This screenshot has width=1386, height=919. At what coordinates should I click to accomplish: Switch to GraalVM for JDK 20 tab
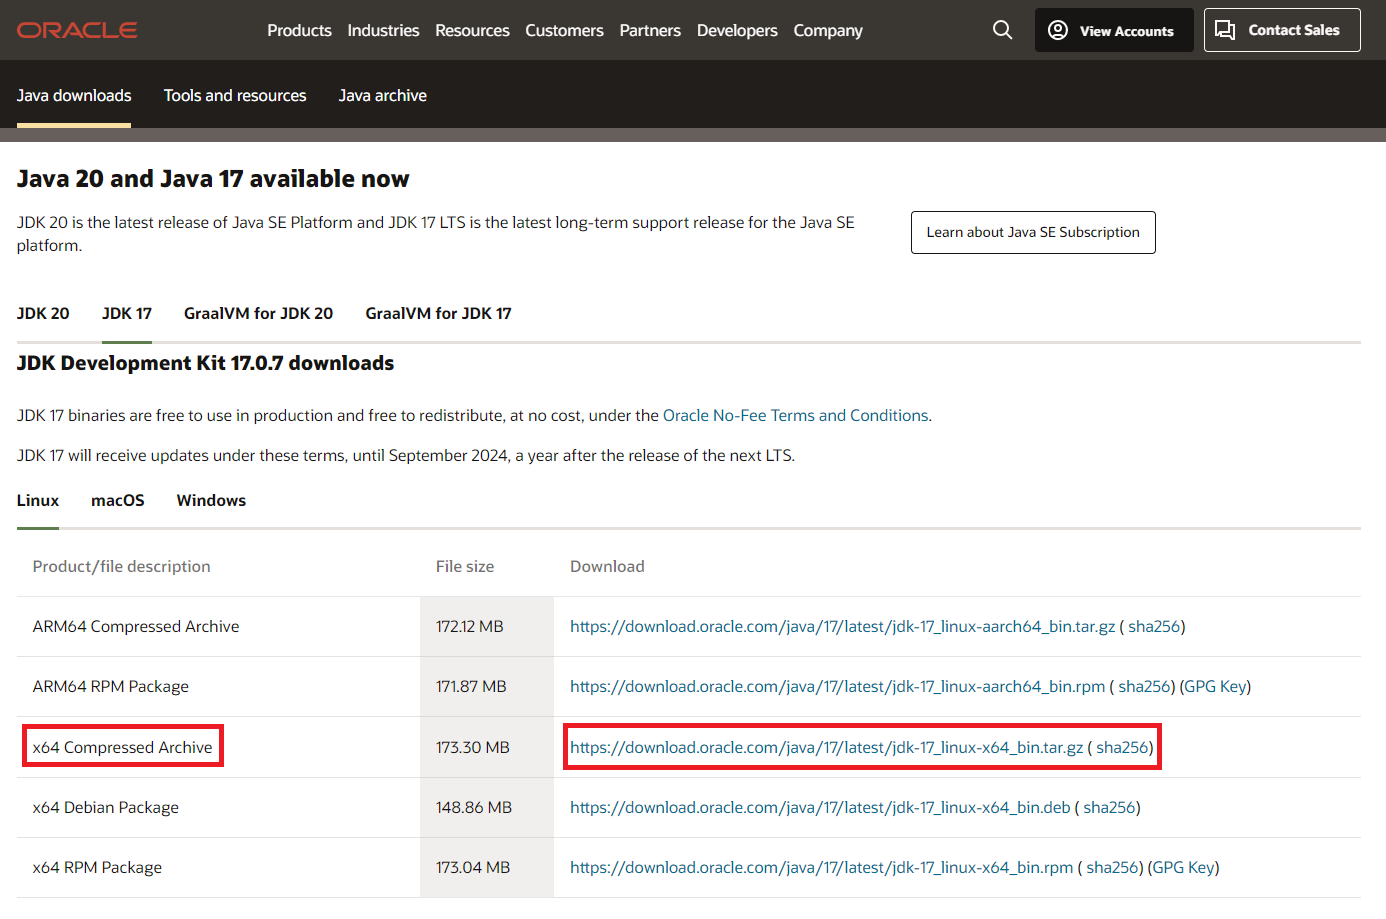pyautogui.click(x=258, y=313)
